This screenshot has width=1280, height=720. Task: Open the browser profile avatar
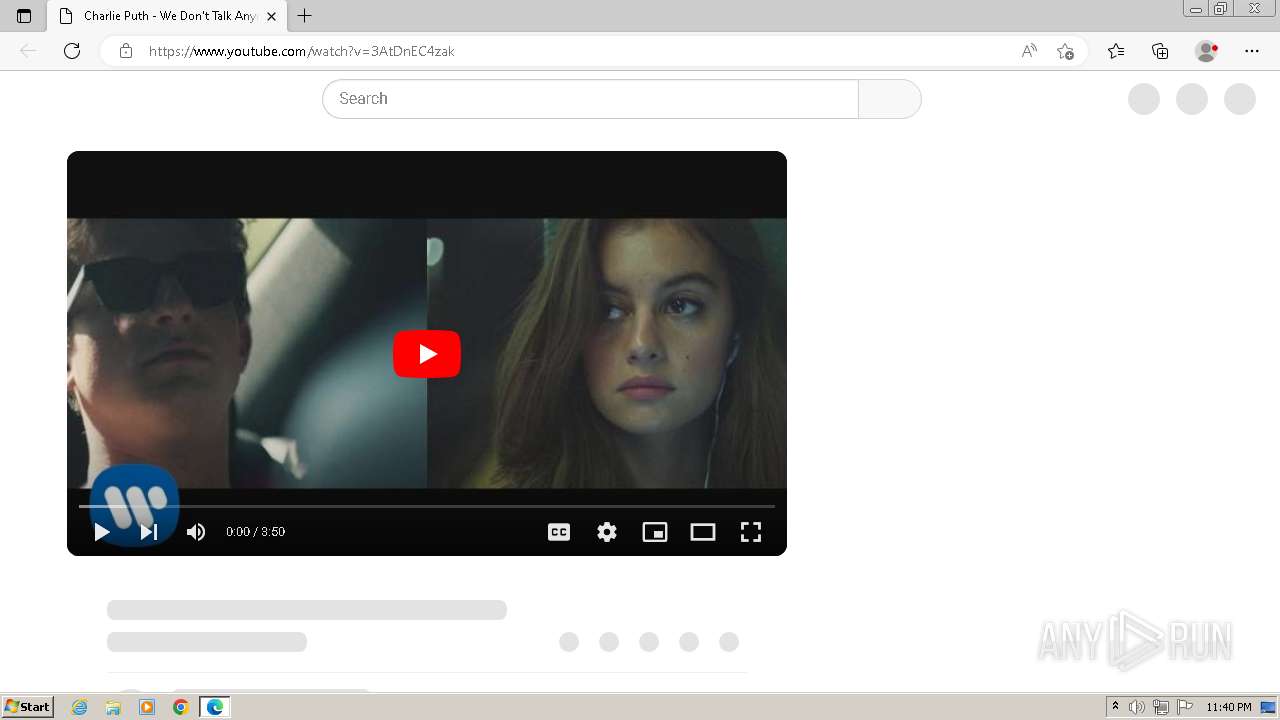pyautogui.click(x=1207, y=51)
